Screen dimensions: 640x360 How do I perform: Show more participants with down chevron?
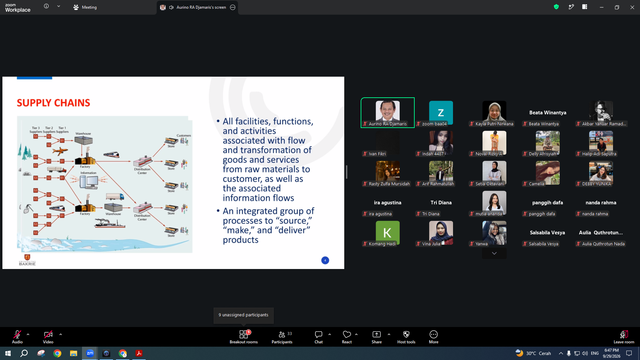[494, 253]
